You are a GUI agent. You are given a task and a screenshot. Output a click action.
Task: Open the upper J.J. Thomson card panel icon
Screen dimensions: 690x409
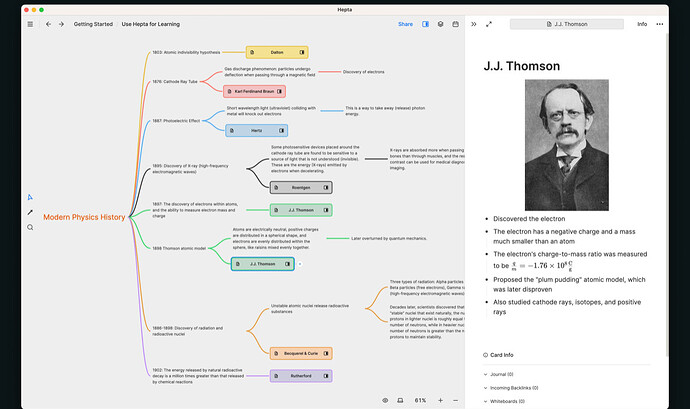pos(326,210)
